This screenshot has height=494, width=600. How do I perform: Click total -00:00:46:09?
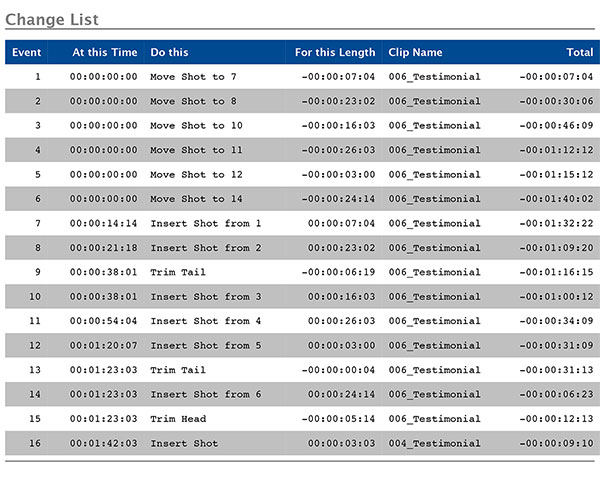pos(556,126)
